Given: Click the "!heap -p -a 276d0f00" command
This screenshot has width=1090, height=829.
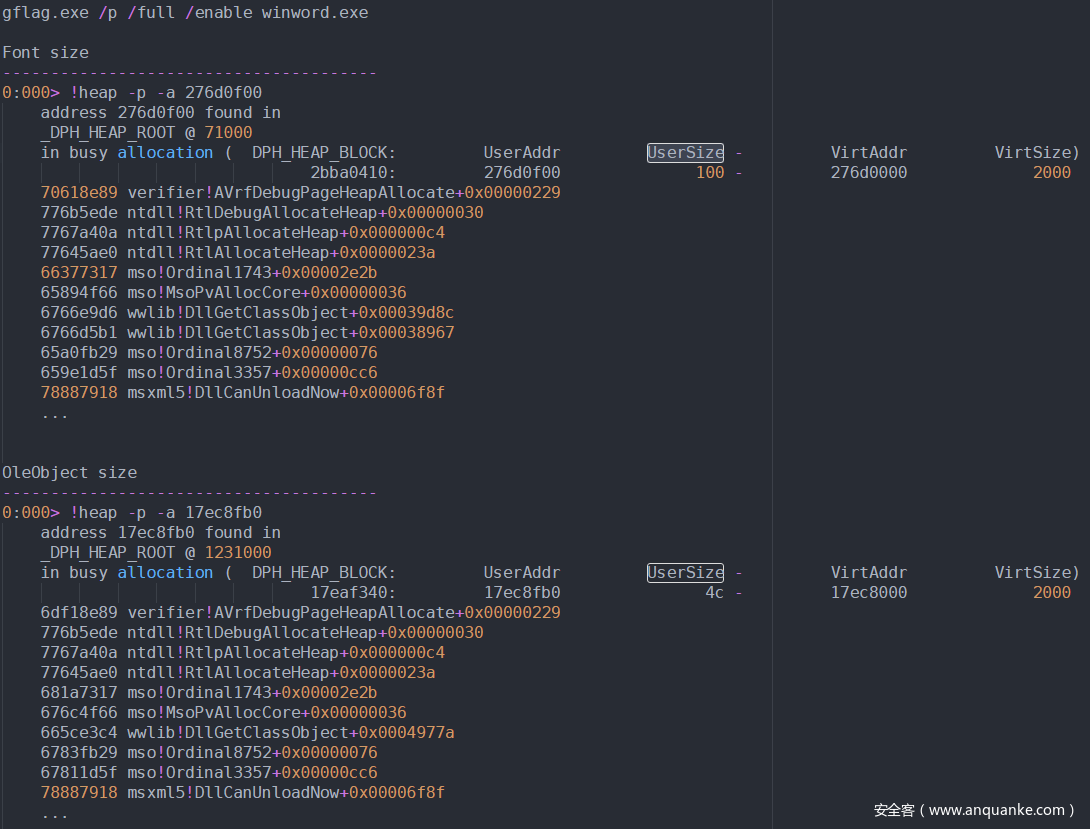Looking at the screenshot, I should pos(166,92).
